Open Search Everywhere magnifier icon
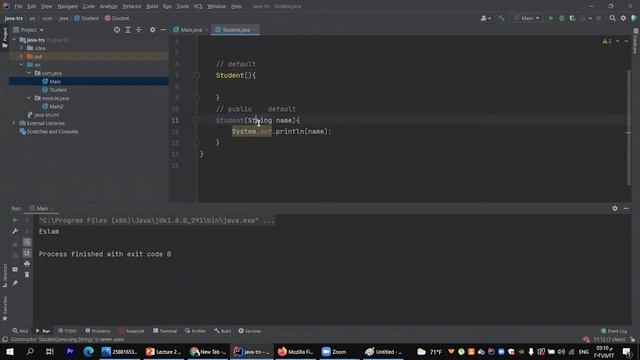Image resolution: width=640 pixels, height=360 pixels. tap(612, 18)
